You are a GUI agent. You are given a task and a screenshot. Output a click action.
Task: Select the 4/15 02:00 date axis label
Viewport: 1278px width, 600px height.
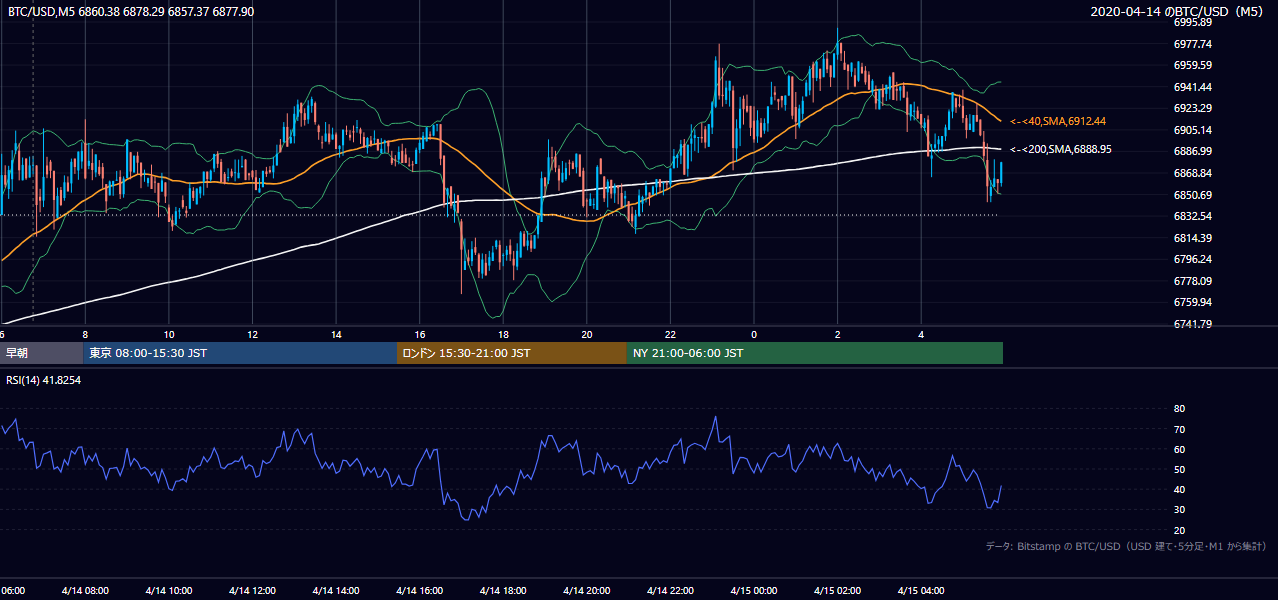837,591
